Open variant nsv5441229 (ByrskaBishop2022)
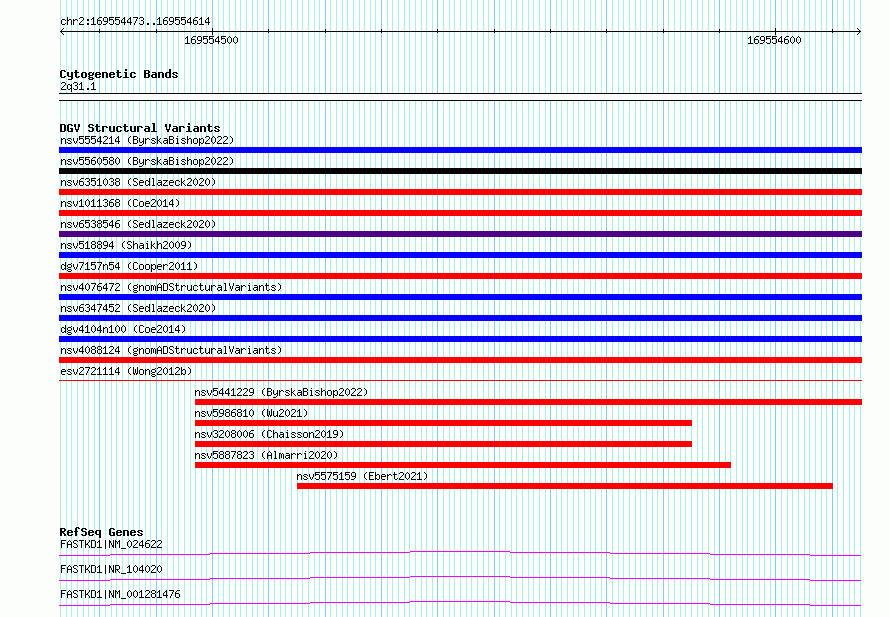890x617 pixels. click(281, 392)
